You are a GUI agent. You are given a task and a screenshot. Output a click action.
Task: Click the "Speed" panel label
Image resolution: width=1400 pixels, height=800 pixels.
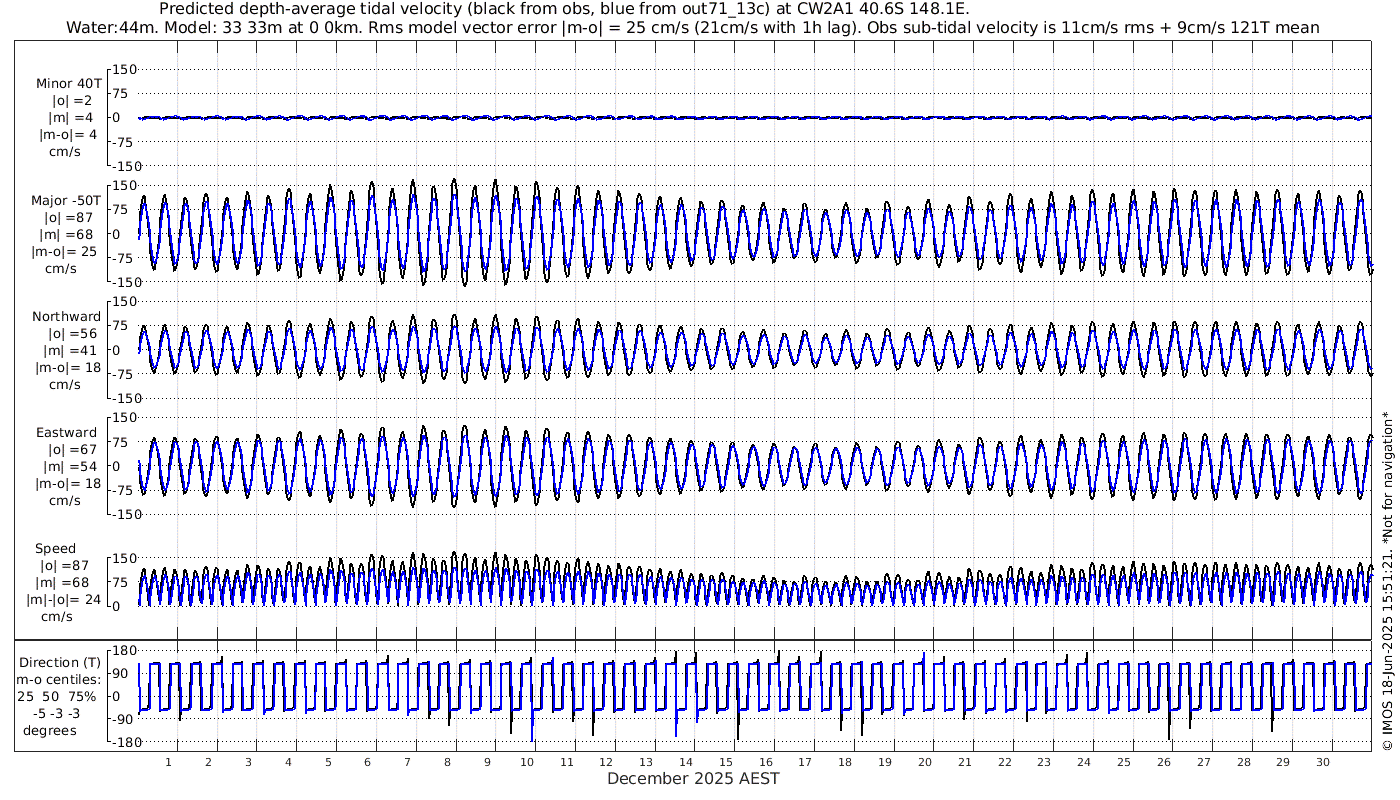point(55,549)
